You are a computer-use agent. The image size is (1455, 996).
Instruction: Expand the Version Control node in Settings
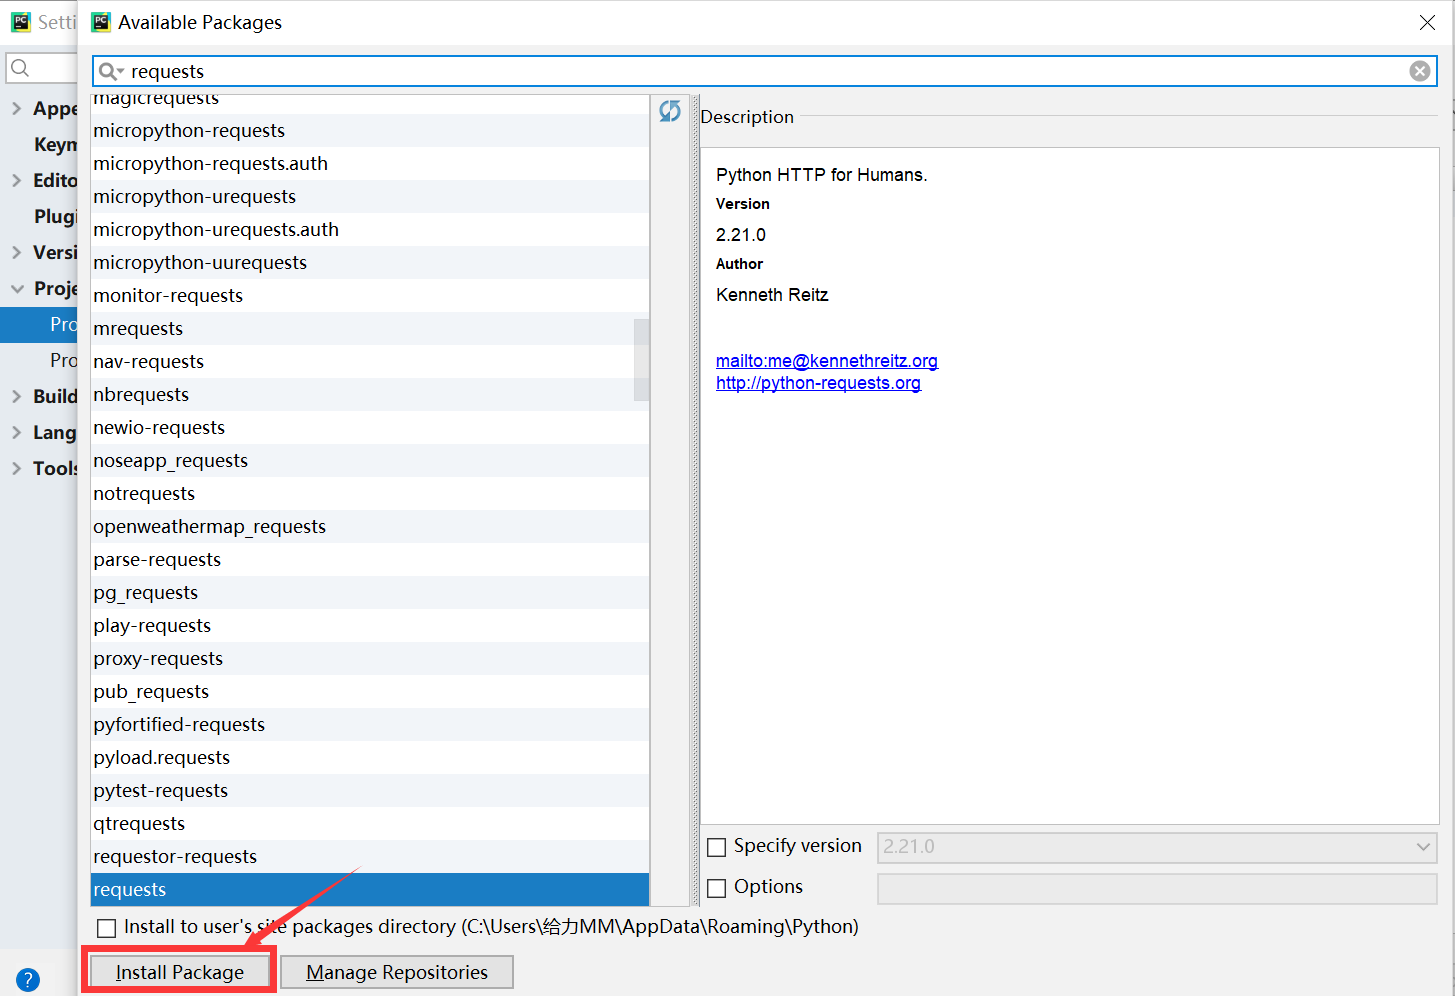[16, 252]
